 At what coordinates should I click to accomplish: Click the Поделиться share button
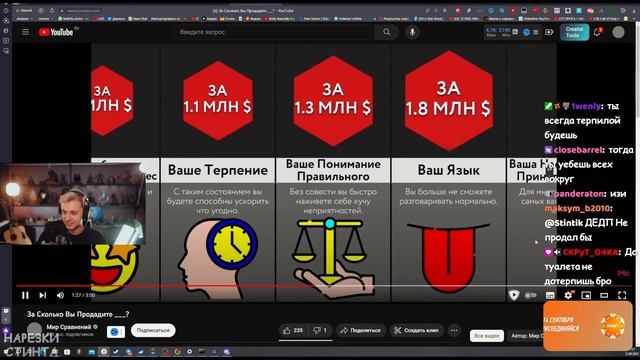(x=361, y=330)
